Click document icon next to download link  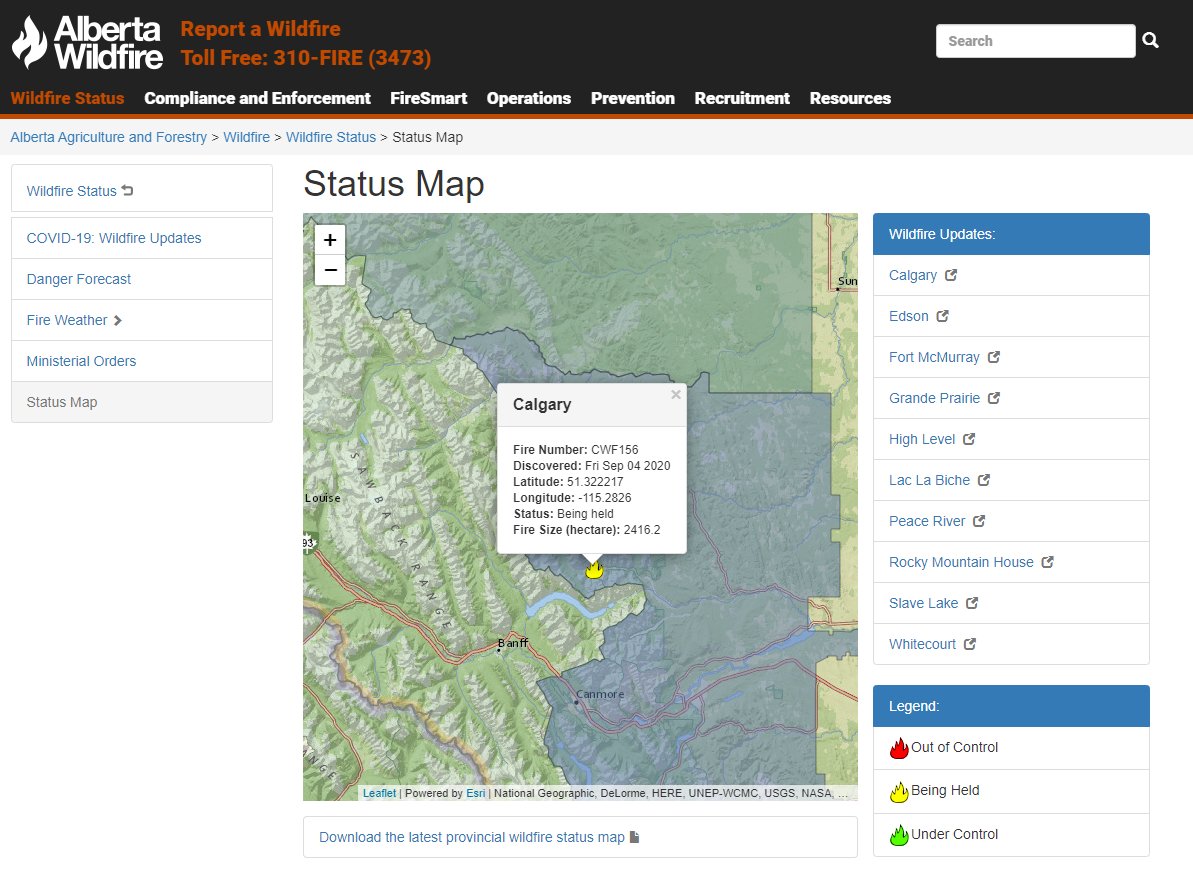click(x=635, y=836)
